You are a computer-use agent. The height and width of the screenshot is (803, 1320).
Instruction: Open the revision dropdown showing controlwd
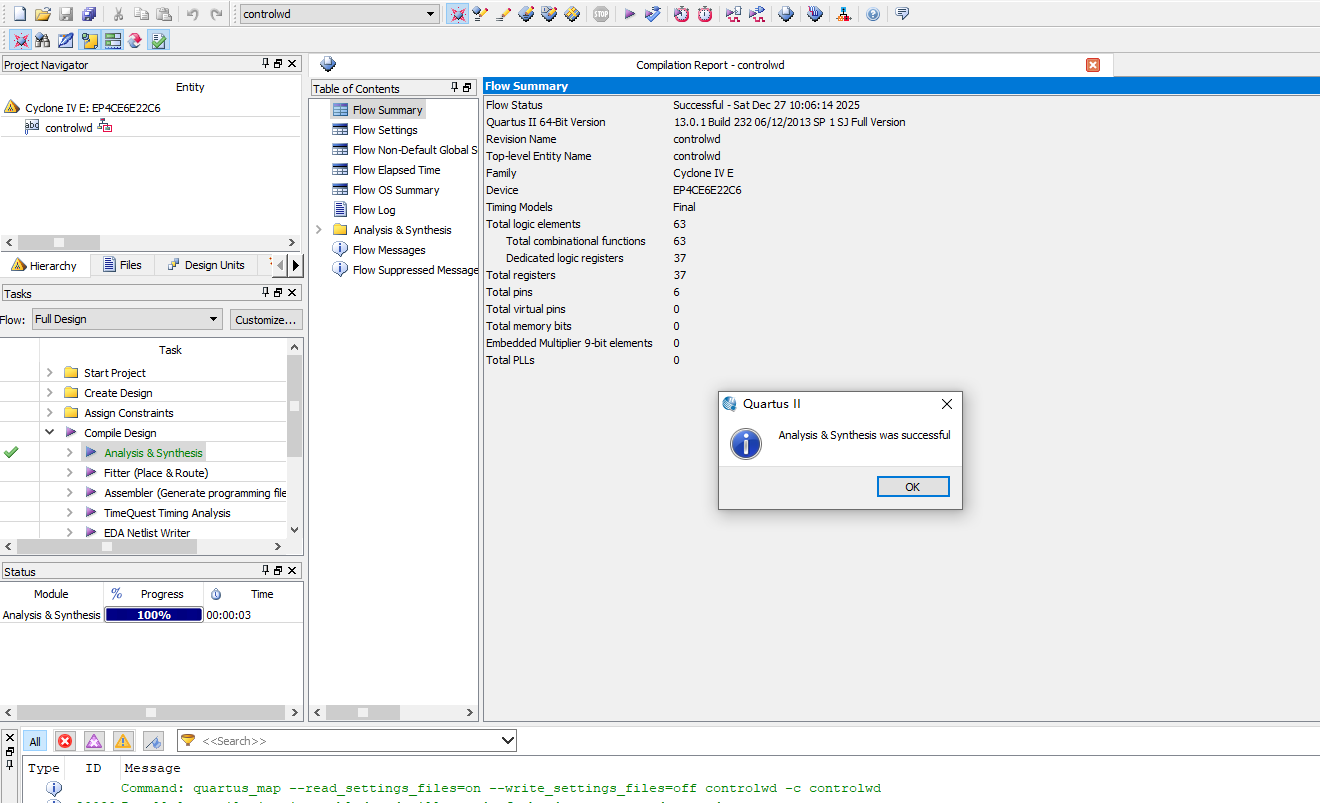[340, 14]
